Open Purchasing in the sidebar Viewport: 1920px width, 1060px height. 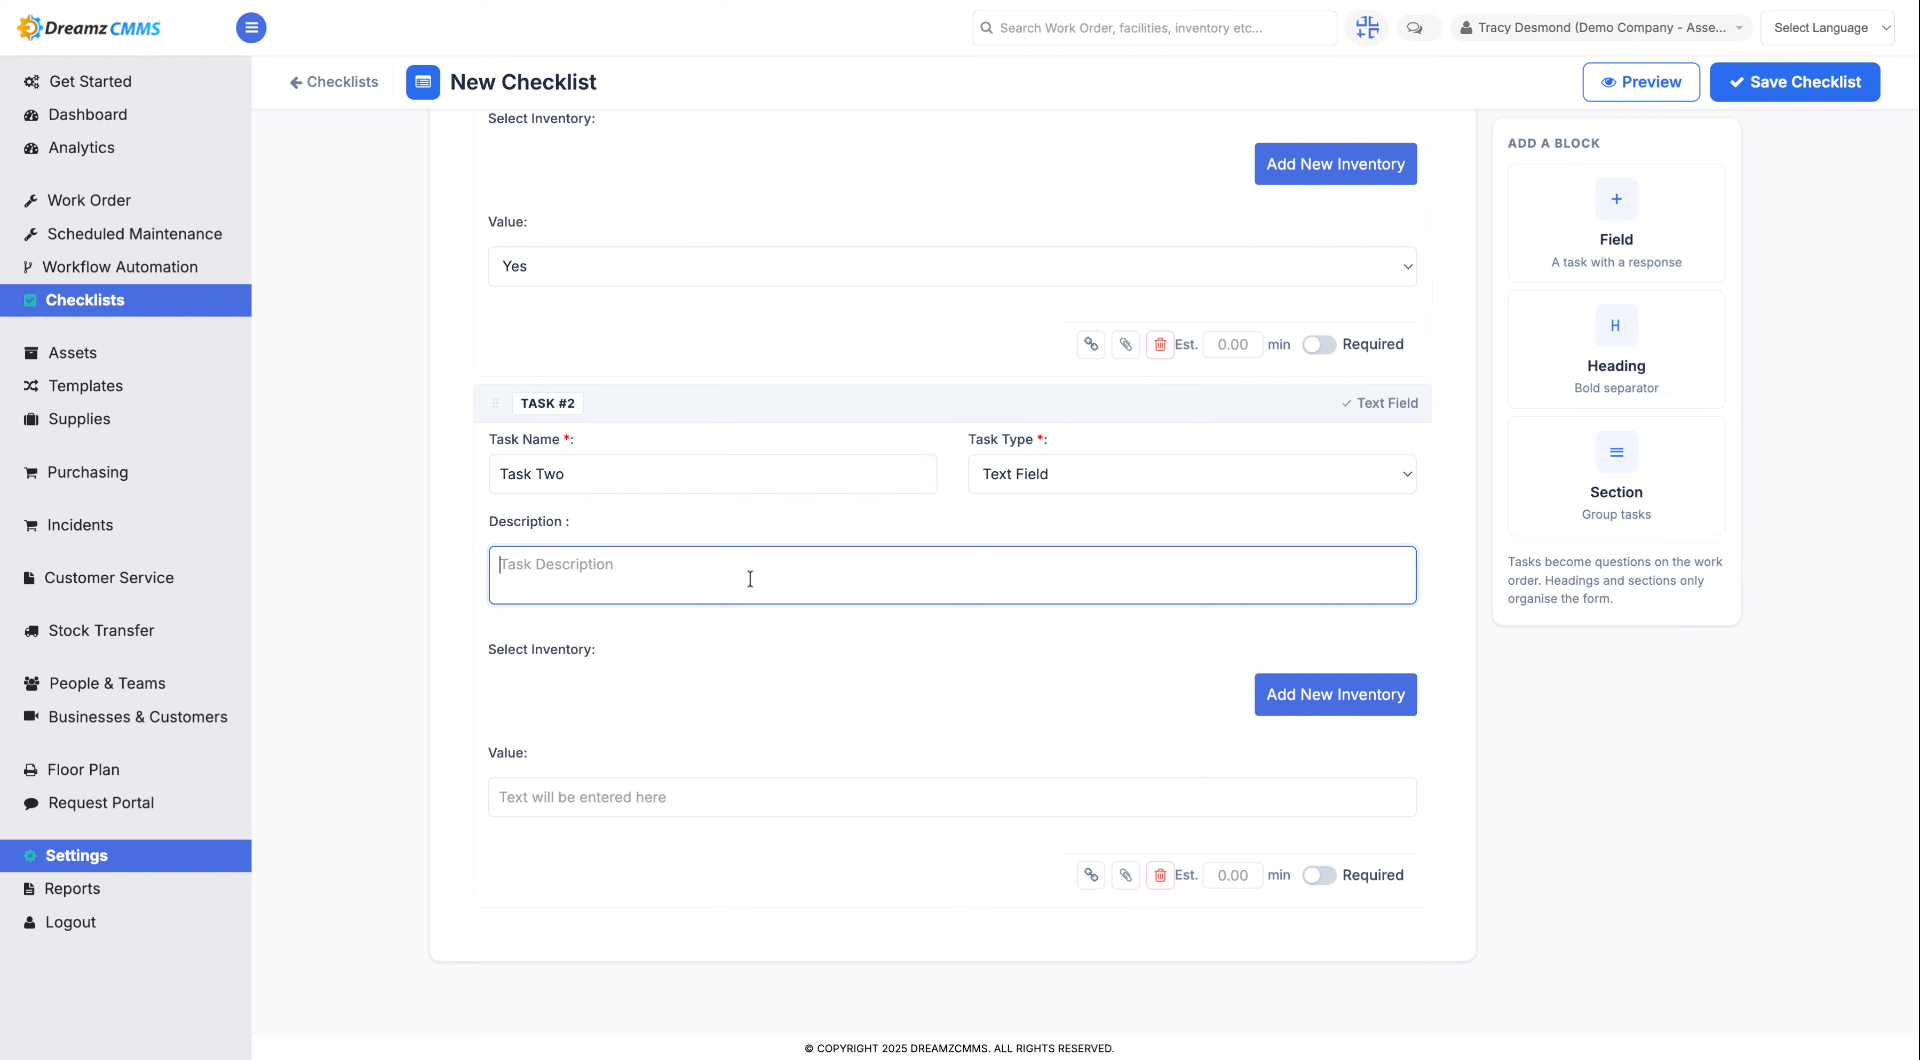88,472
